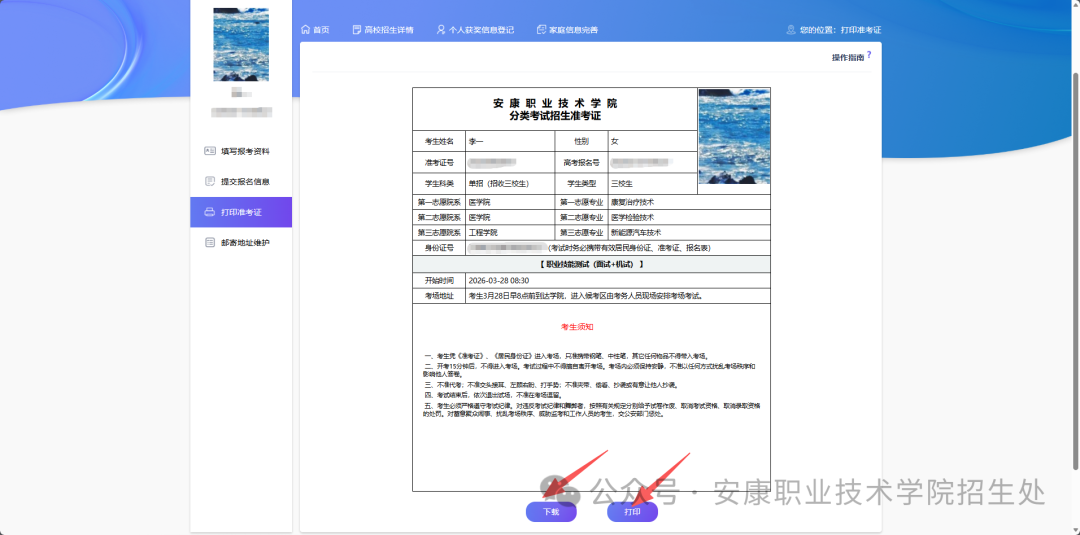Image resolution: width=1080 pixels, height=535 pixels.
Task: Click the ticket title 安康职业技术学院
Action: click(555, 103)
